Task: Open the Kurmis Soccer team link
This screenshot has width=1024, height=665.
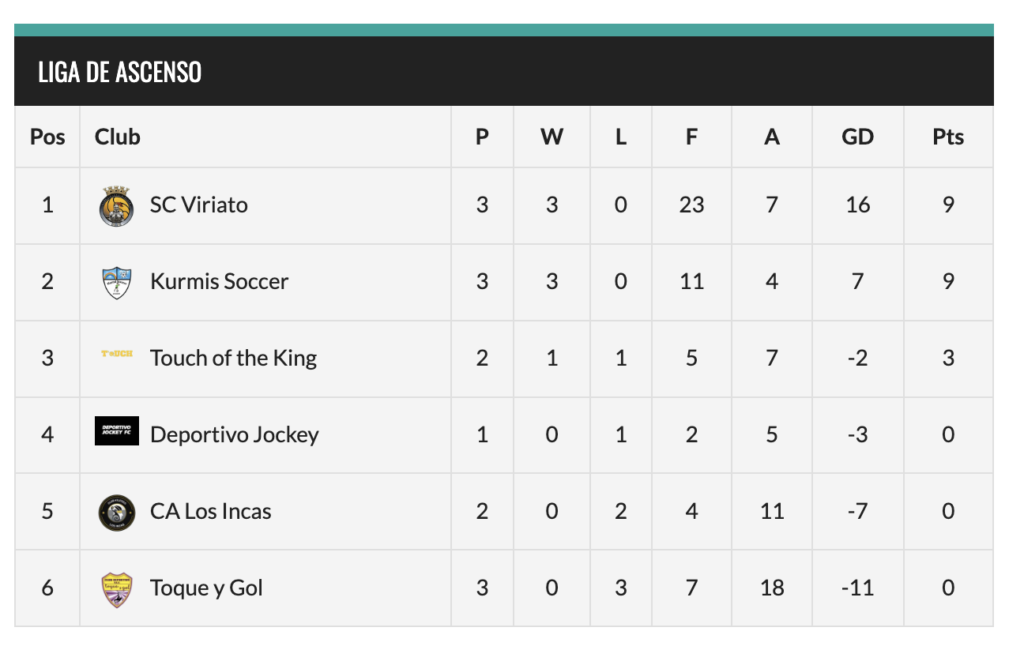Action: [x=219, y=282]
